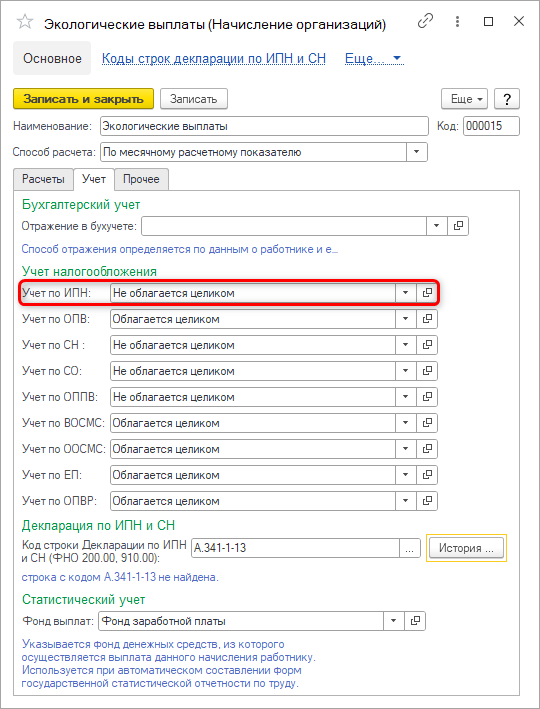The height and width of the screenshot is (709, 540).
Task: Open selected item icon next to Учет по ИПН
Action: pyautogui.click(x=426, y=293)
